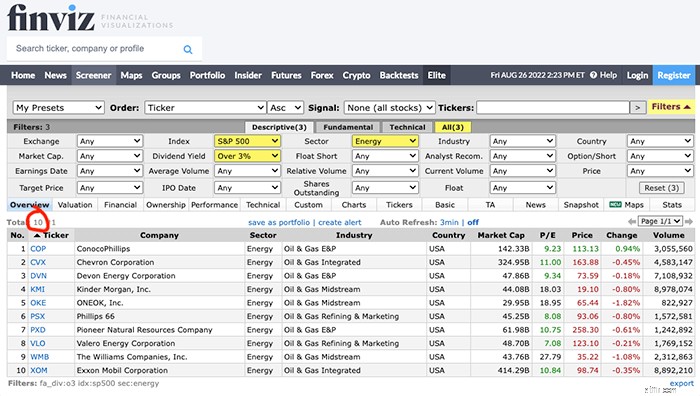Open the News menu item
The width and height of the screenshot is (700, 396).
tap(55, 75)
